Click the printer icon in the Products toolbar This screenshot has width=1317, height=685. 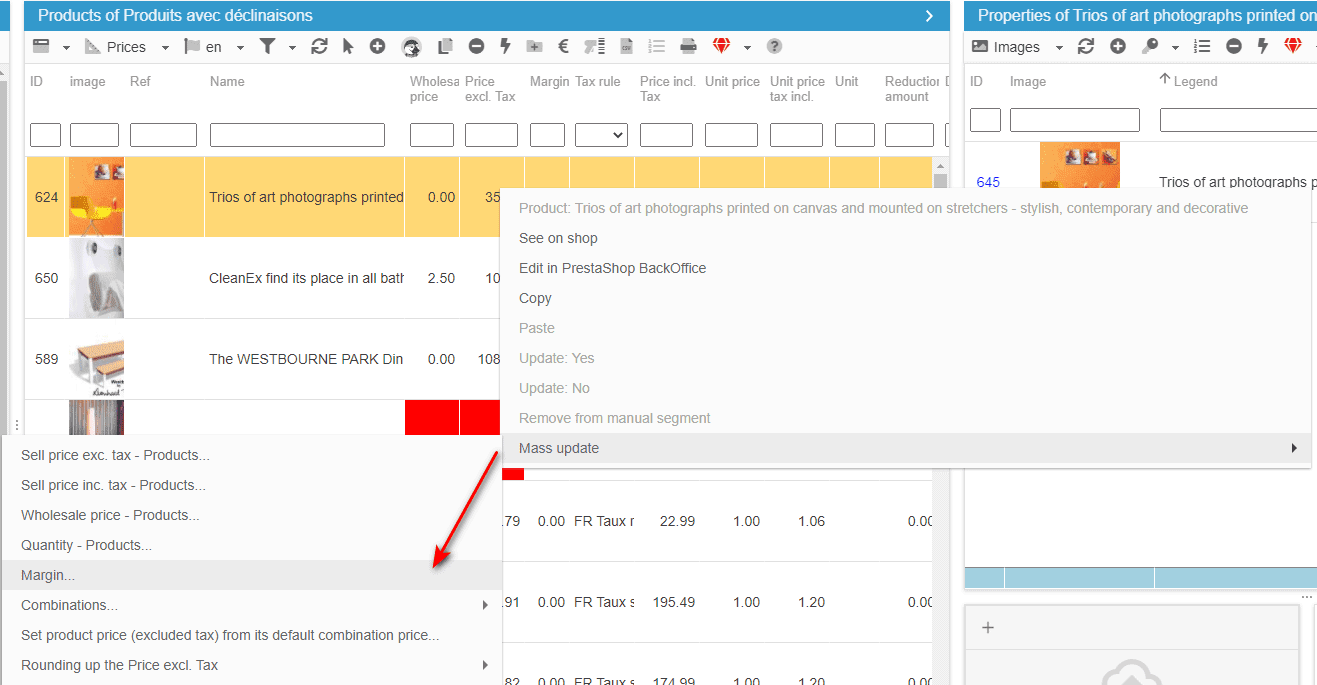click(x=688, y=47)
